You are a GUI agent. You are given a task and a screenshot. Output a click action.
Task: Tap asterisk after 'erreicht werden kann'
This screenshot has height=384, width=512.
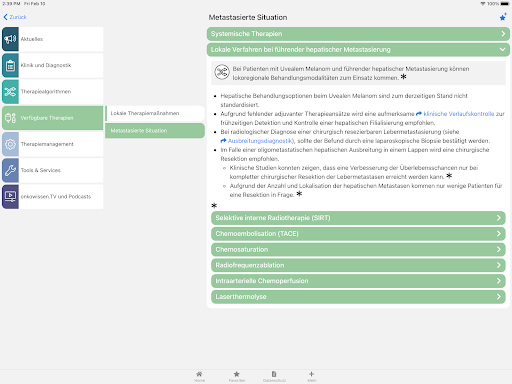click(x=449, y=176)
